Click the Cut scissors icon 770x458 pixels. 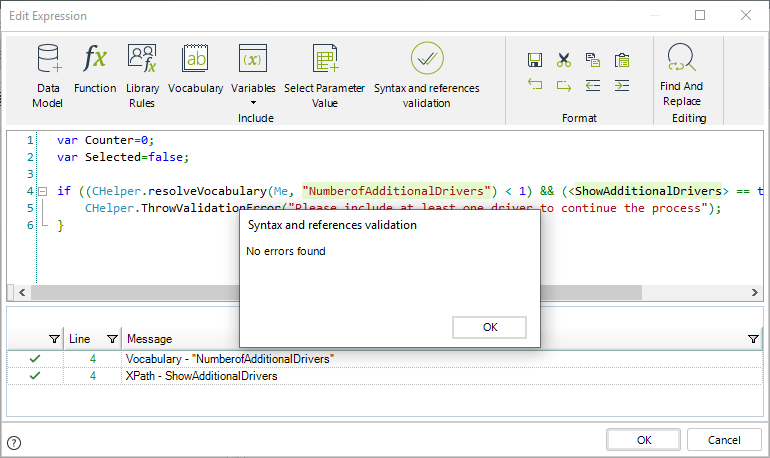click(x=564, y=60)
